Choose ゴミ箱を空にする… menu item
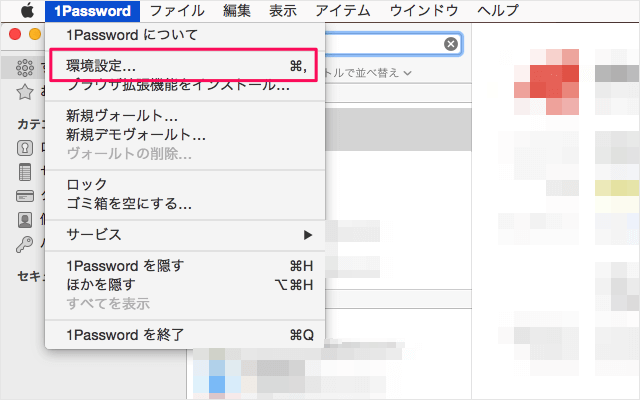The height and width of the screenshot is (400, 640). 185,203
